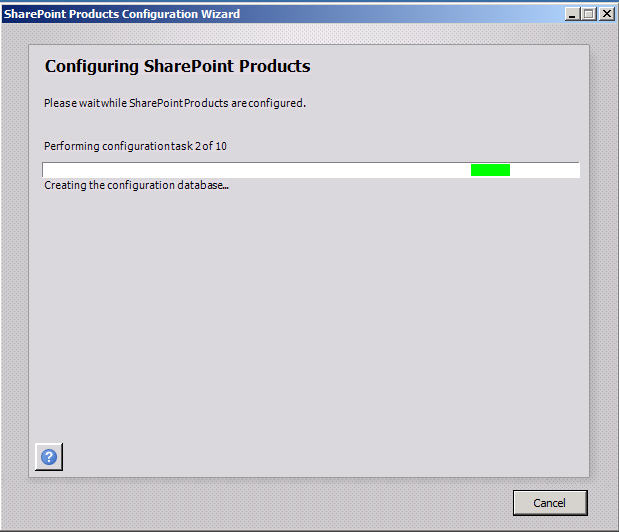This screenshot has width=619, height=532.
Task: Close the SharePoint Products Configuration Wizard
Action: 607,14
